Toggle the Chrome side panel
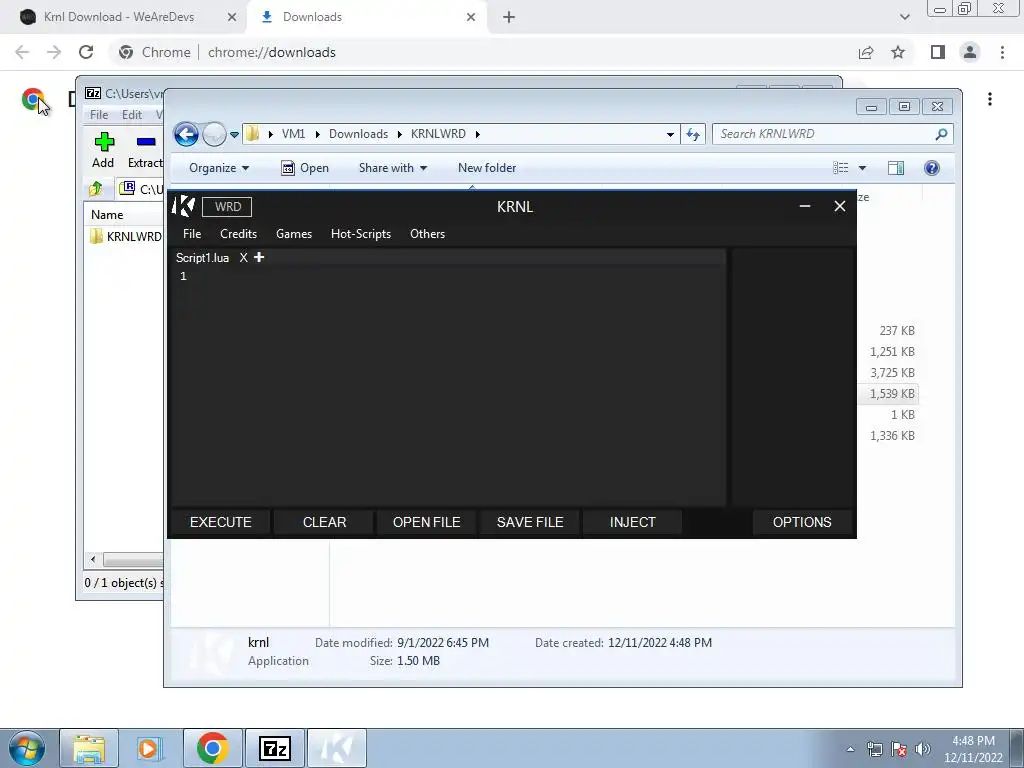The image size is (1024, 768). coord(938,52)
